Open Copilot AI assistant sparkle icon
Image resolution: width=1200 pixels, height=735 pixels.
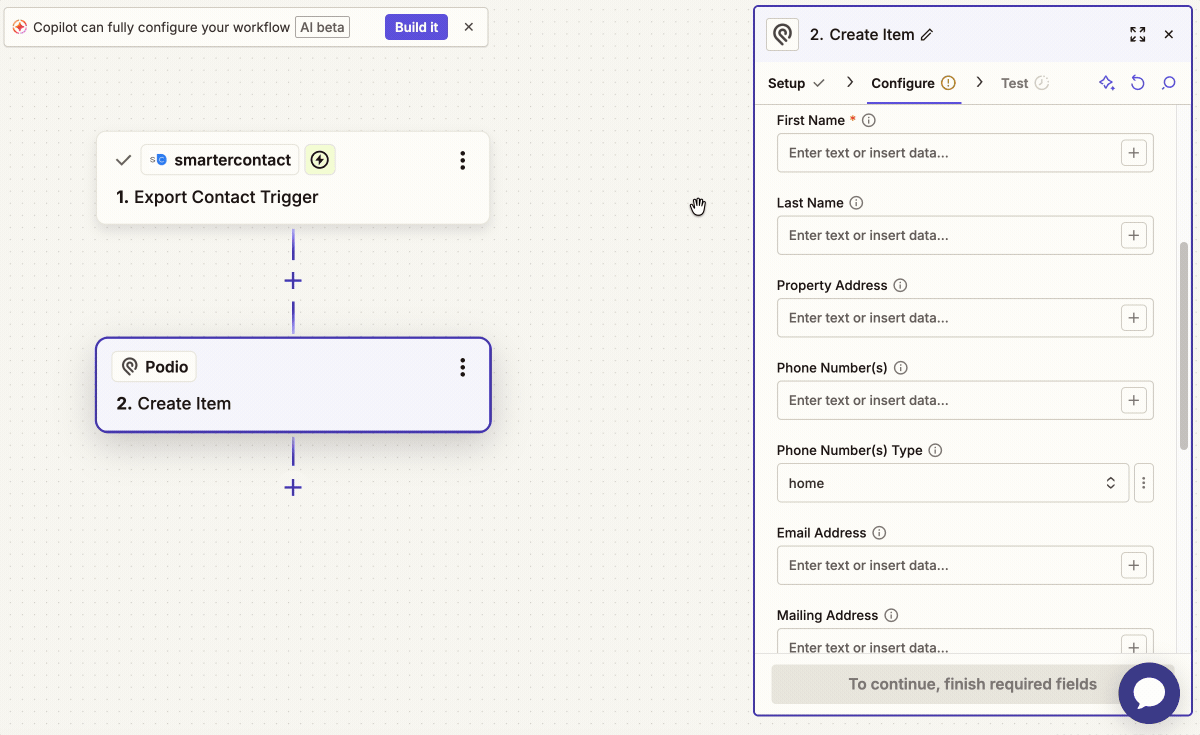(x=1106, y=83)
